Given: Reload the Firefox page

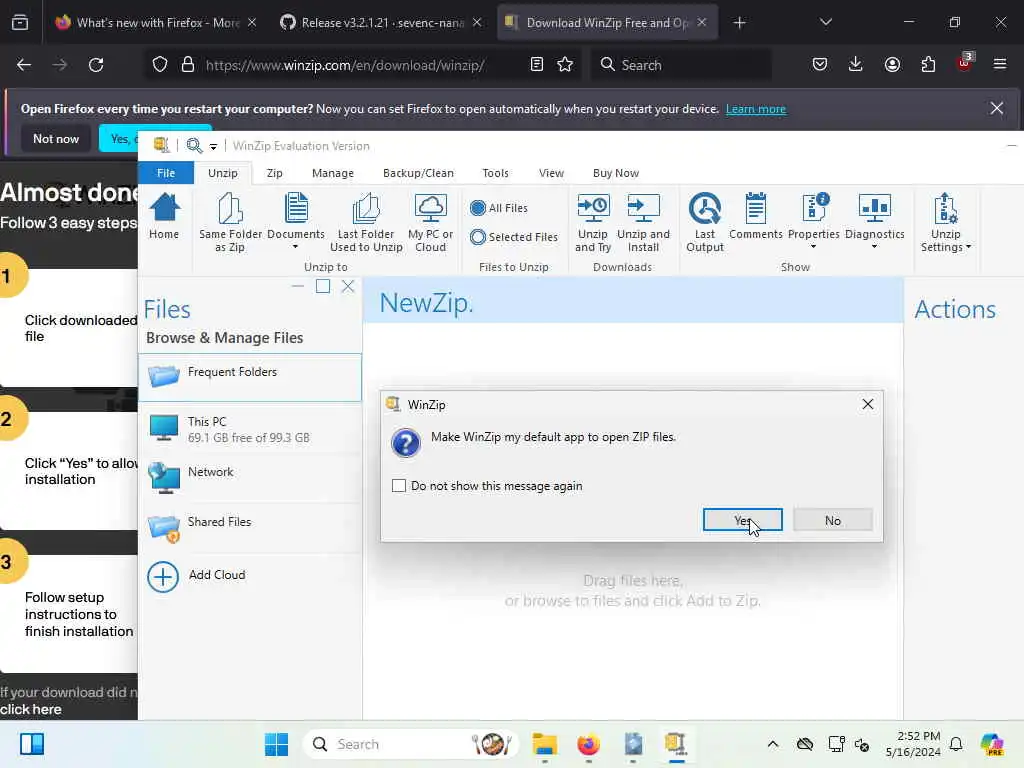Looking at the screenshot, I should pos(96,65).
